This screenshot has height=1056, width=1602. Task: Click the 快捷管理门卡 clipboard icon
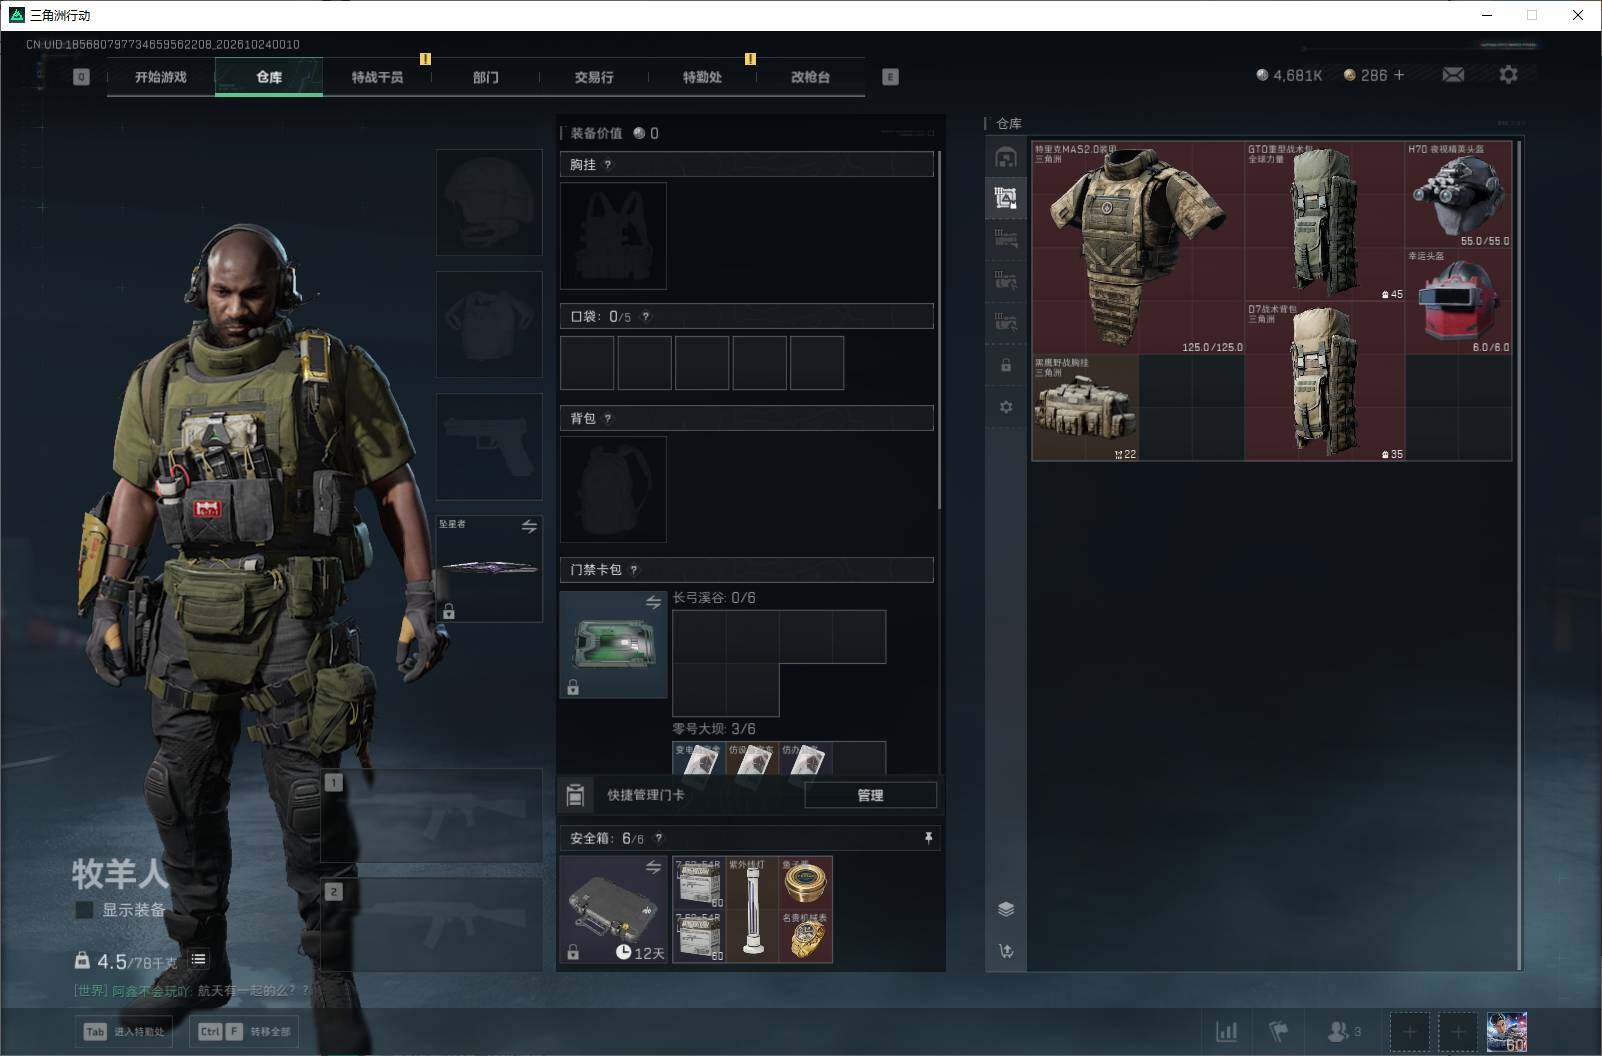pyautogui.click(x=575, y=795)
